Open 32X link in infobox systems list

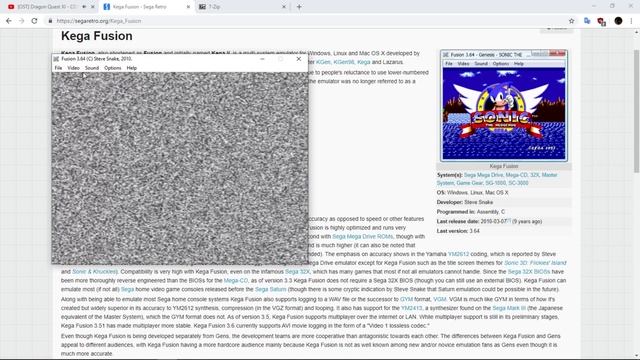[535, 175]
